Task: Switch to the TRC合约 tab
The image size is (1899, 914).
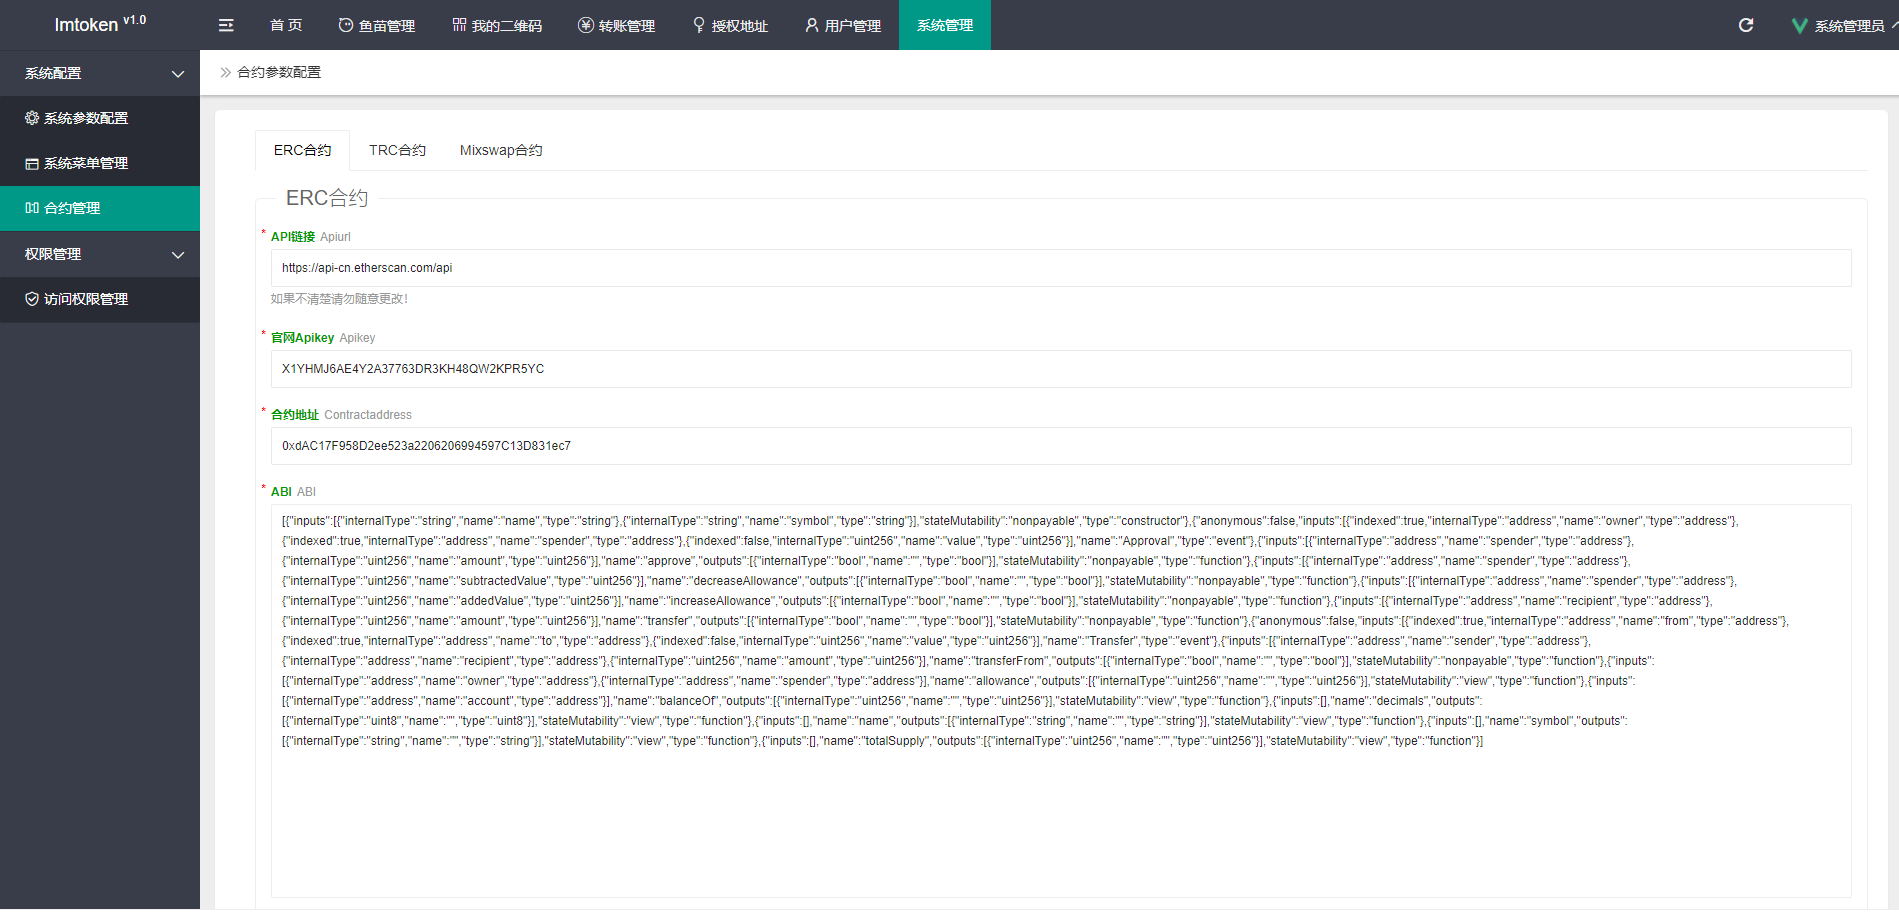Action: tap(397, 150)
